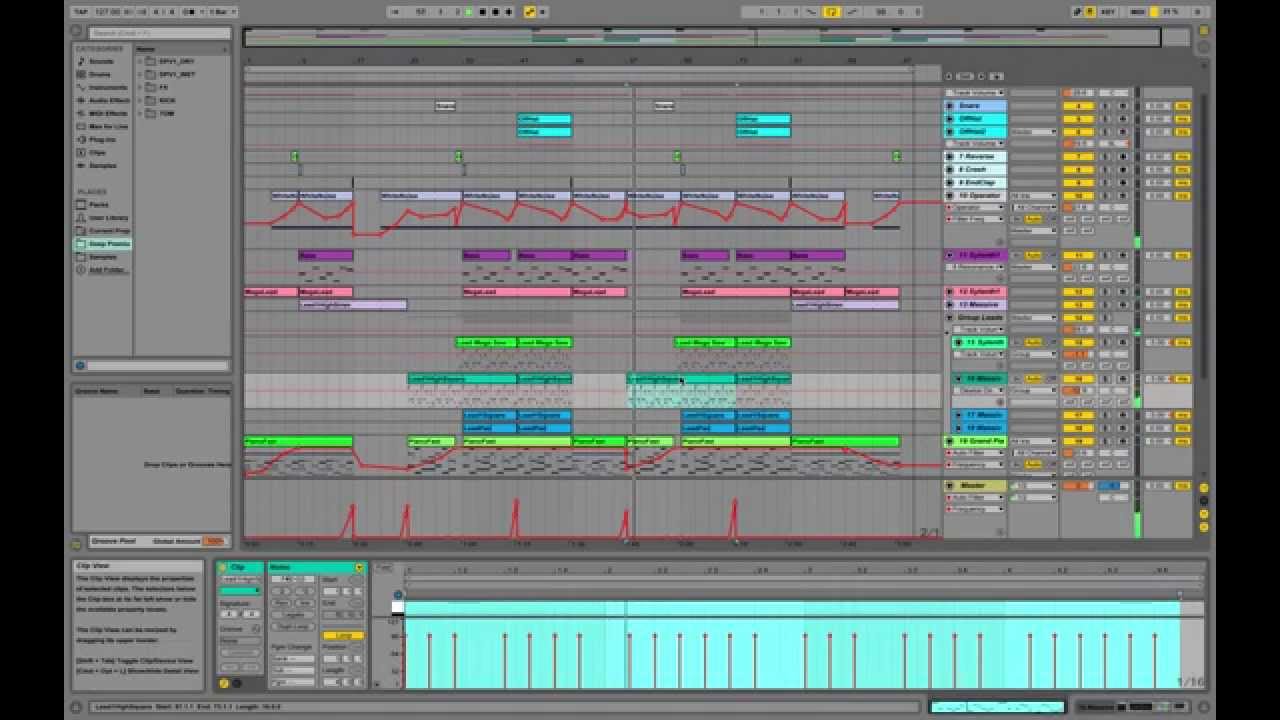Open the MIDI Effects browser category
Screen dimensions: 1280x720
[108, 113]
